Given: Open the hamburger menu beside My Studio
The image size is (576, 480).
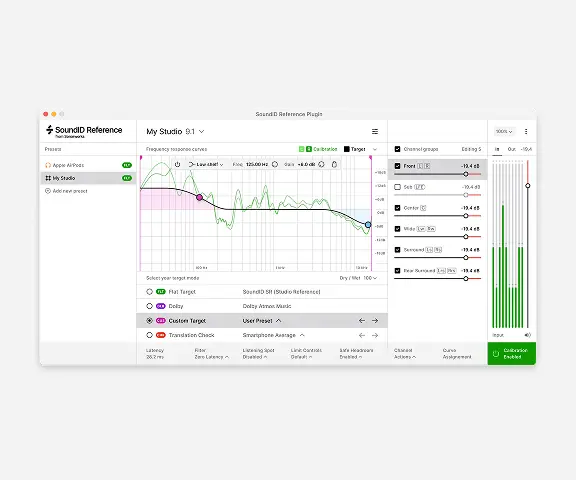Looking at the screenshot, I should (x=375, y=131).
